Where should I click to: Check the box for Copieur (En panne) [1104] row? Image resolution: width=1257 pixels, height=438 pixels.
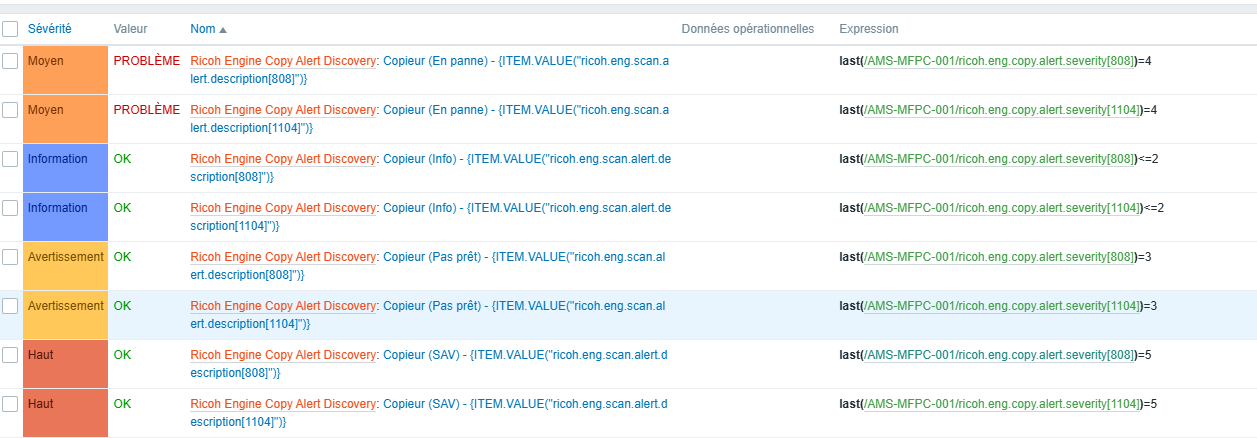(10, 110)
